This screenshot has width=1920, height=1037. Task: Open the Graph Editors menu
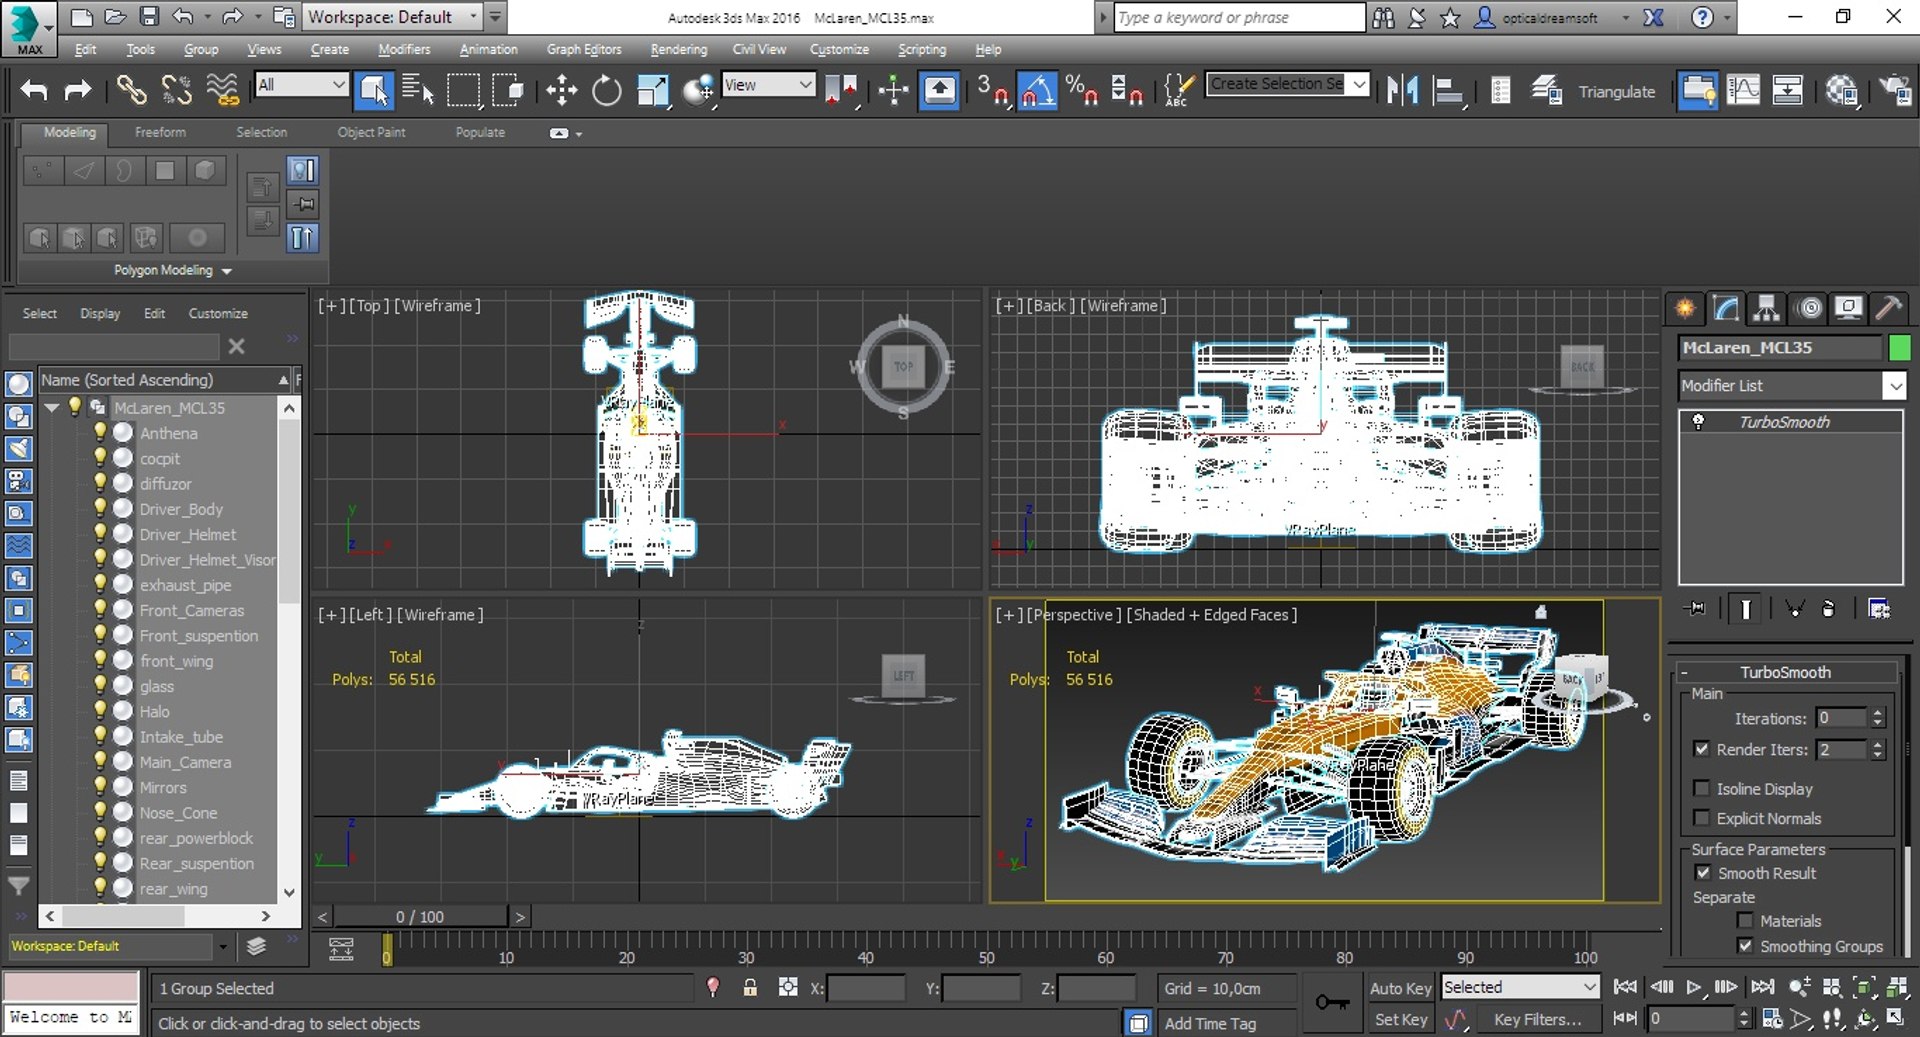point(584,49)
